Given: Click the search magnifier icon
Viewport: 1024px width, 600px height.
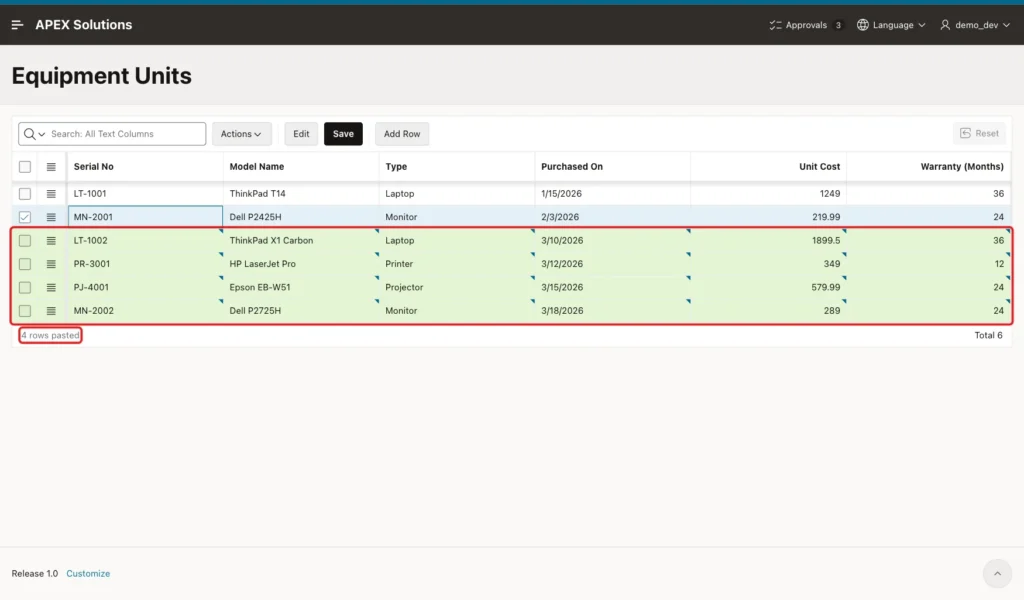Looking at the screenshot, I should (29, 134).
